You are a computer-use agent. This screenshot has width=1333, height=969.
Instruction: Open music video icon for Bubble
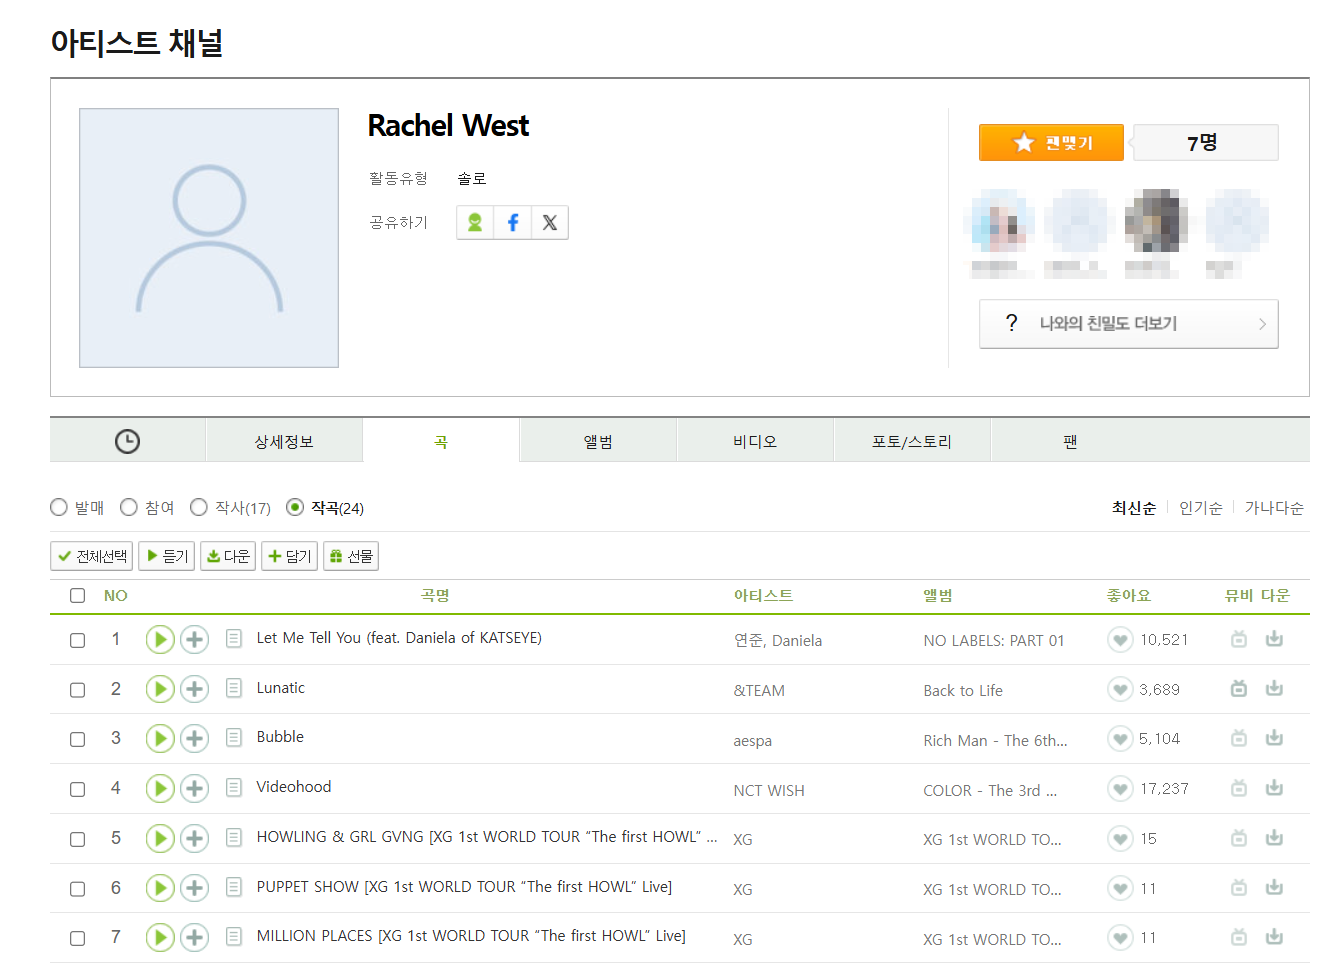[x=1239, y=739]
